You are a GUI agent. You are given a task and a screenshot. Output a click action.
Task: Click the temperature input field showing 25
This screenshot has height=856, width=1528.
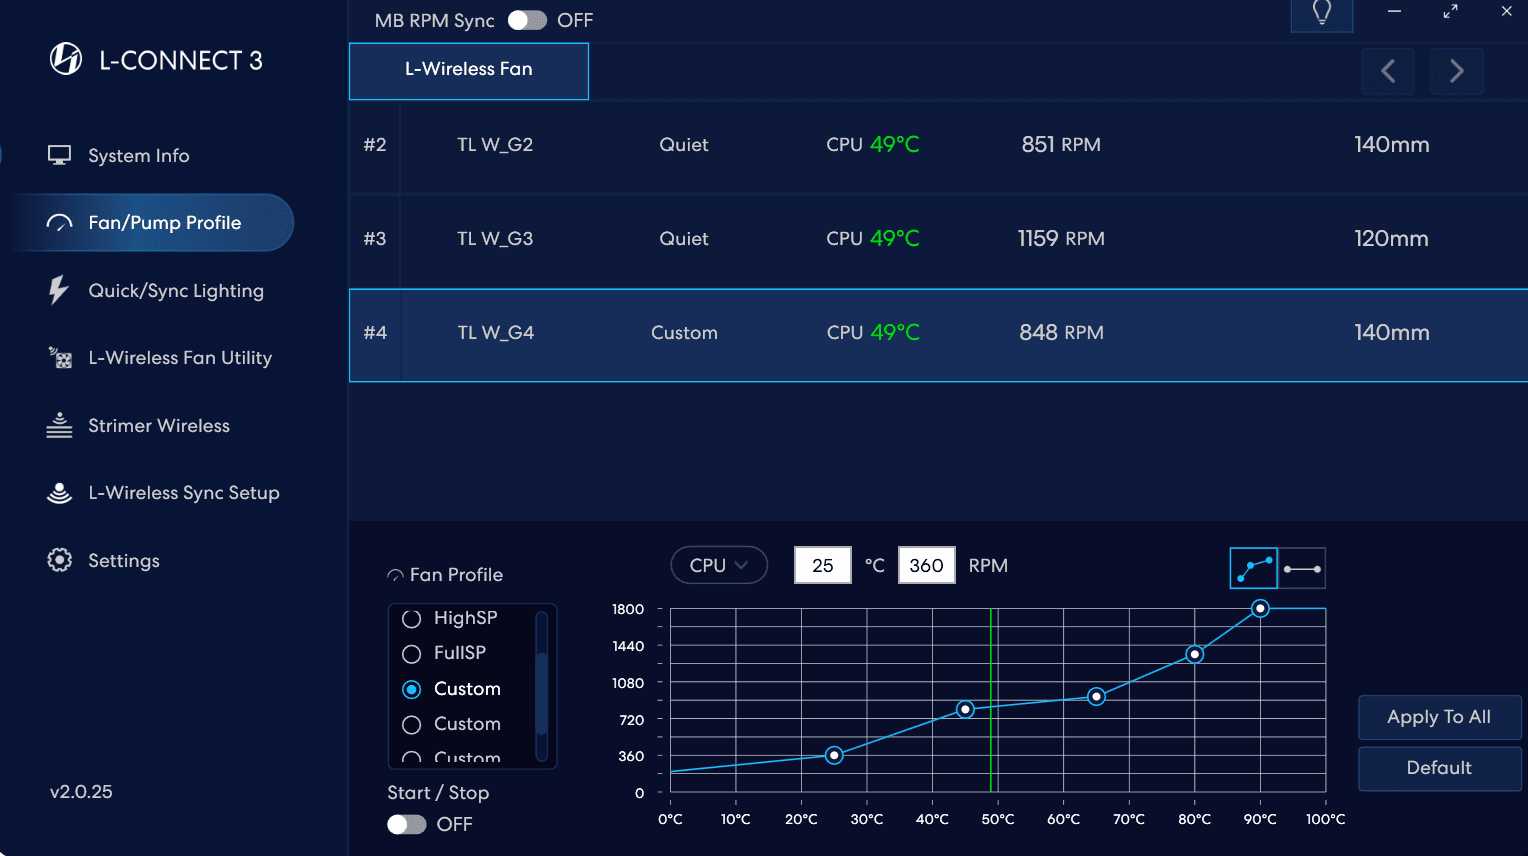pos(823,565)
